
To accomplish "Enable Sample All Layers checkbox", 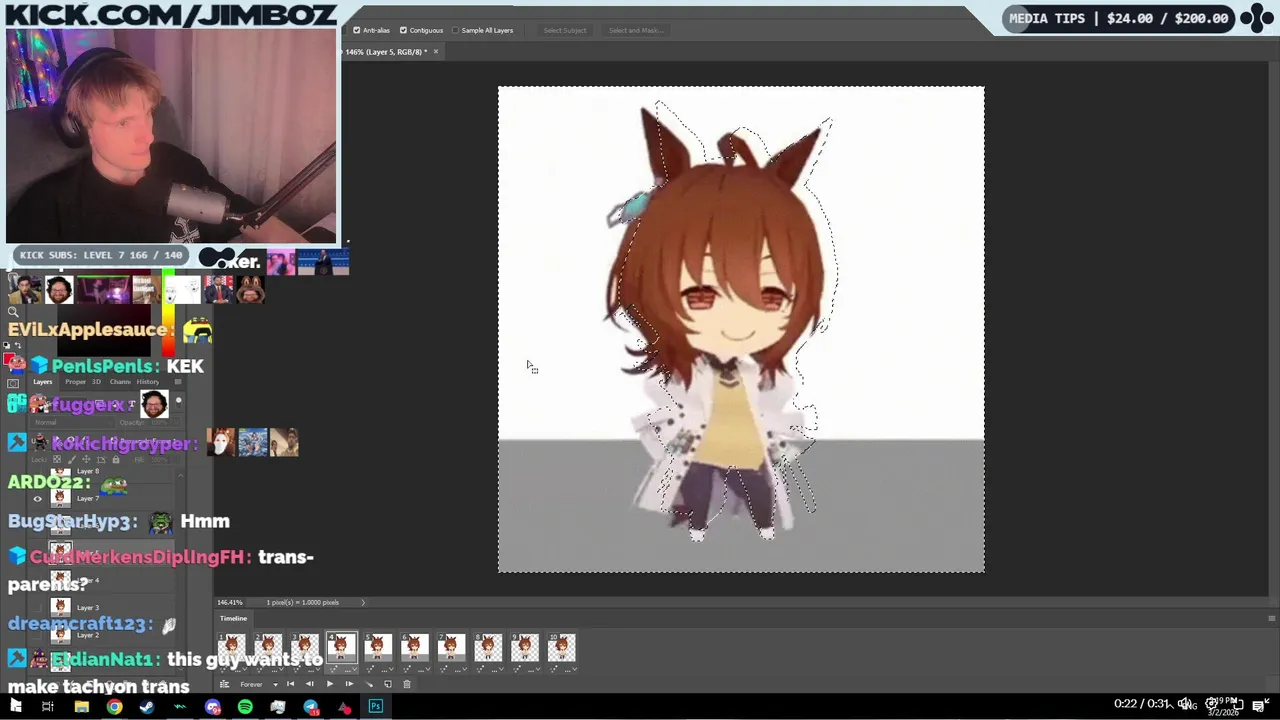I will tap(455, 30).
